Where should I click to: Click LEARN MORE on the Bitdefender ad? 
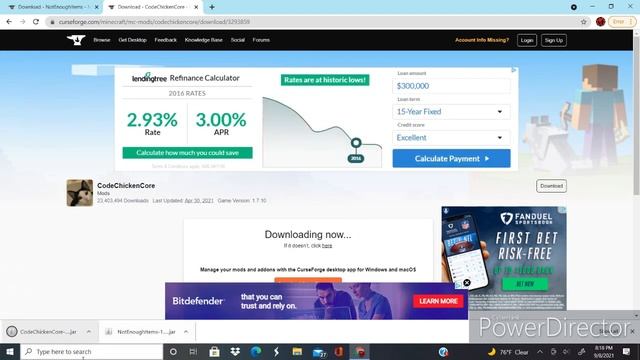tap(438, 301)
